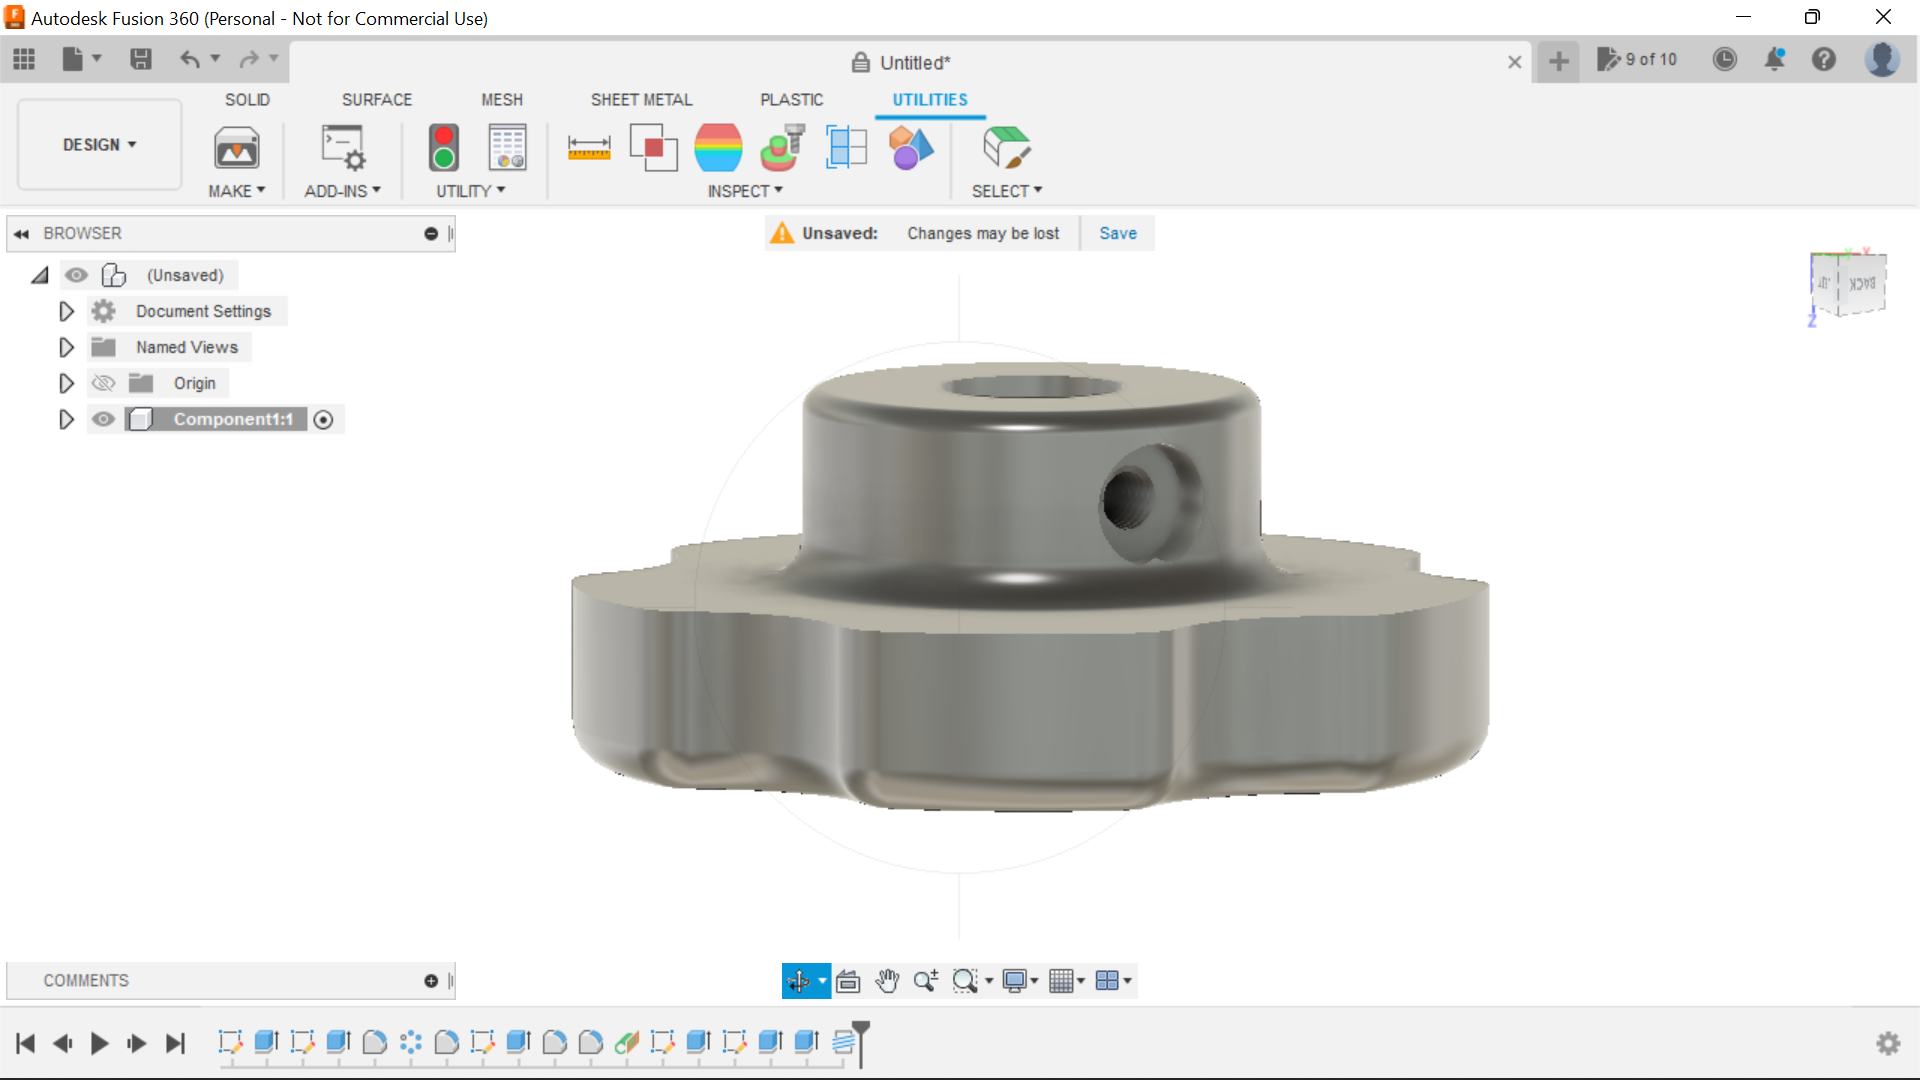The height and width of the screenshot is (1080, 1920).
Task: Open a new design tab with plus
Action: click(1558, 62)
